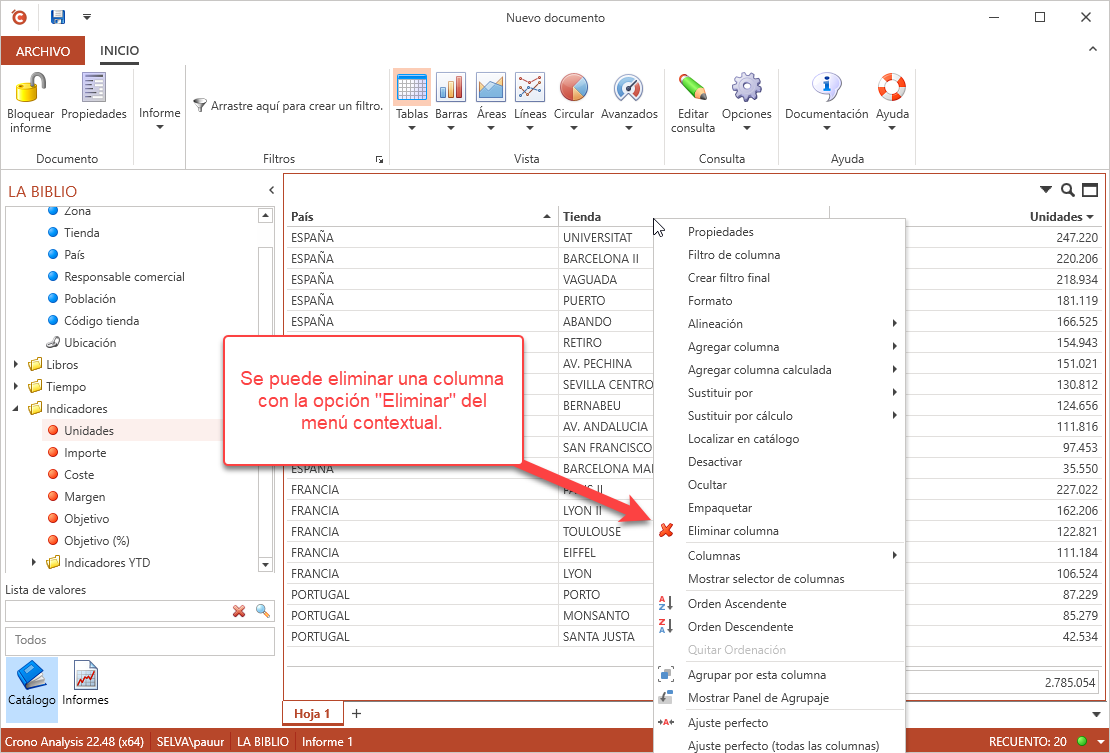This screenshot has width=1110, height=753.
Task: Select Eliminar columna in the context menu
Action: tap(732, 531)
